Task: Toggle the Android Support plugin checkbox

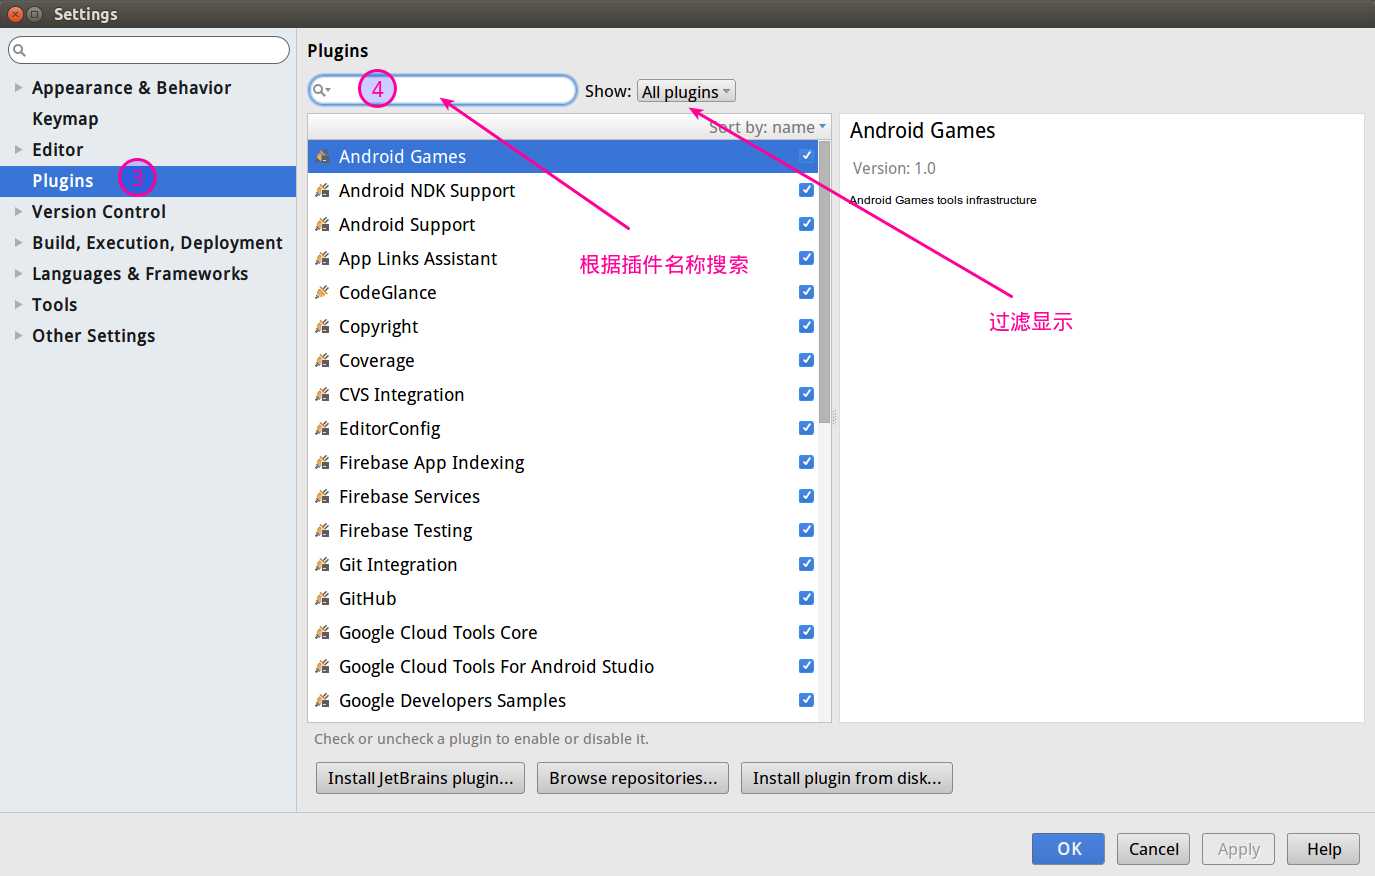Action: [x=806, y=223]
